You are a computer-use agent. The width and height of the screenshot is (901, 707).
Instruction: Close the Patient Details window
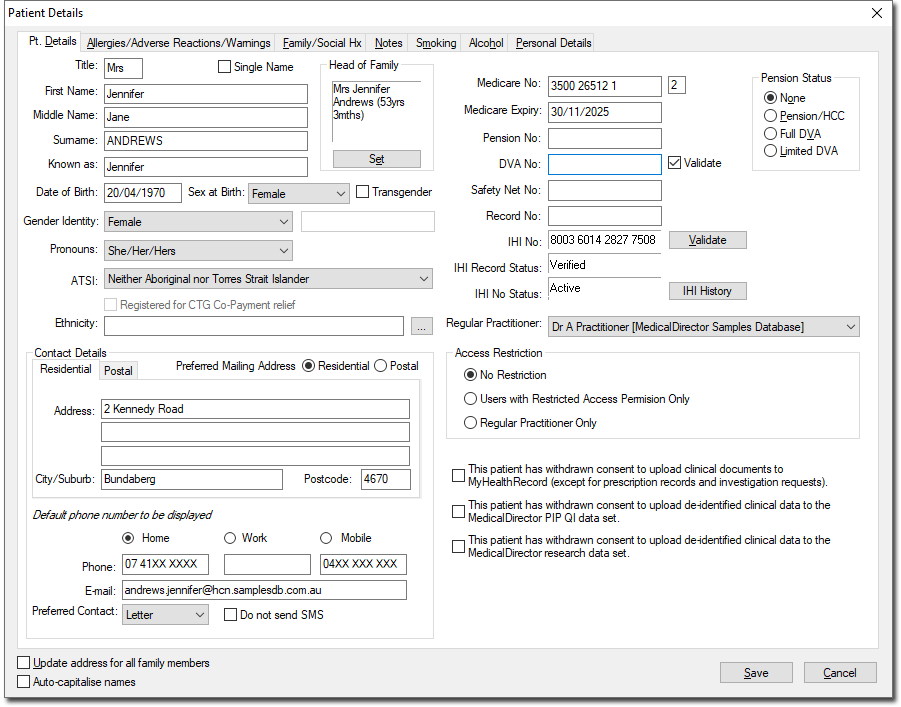pyautogui.click(x=876, y=13)
